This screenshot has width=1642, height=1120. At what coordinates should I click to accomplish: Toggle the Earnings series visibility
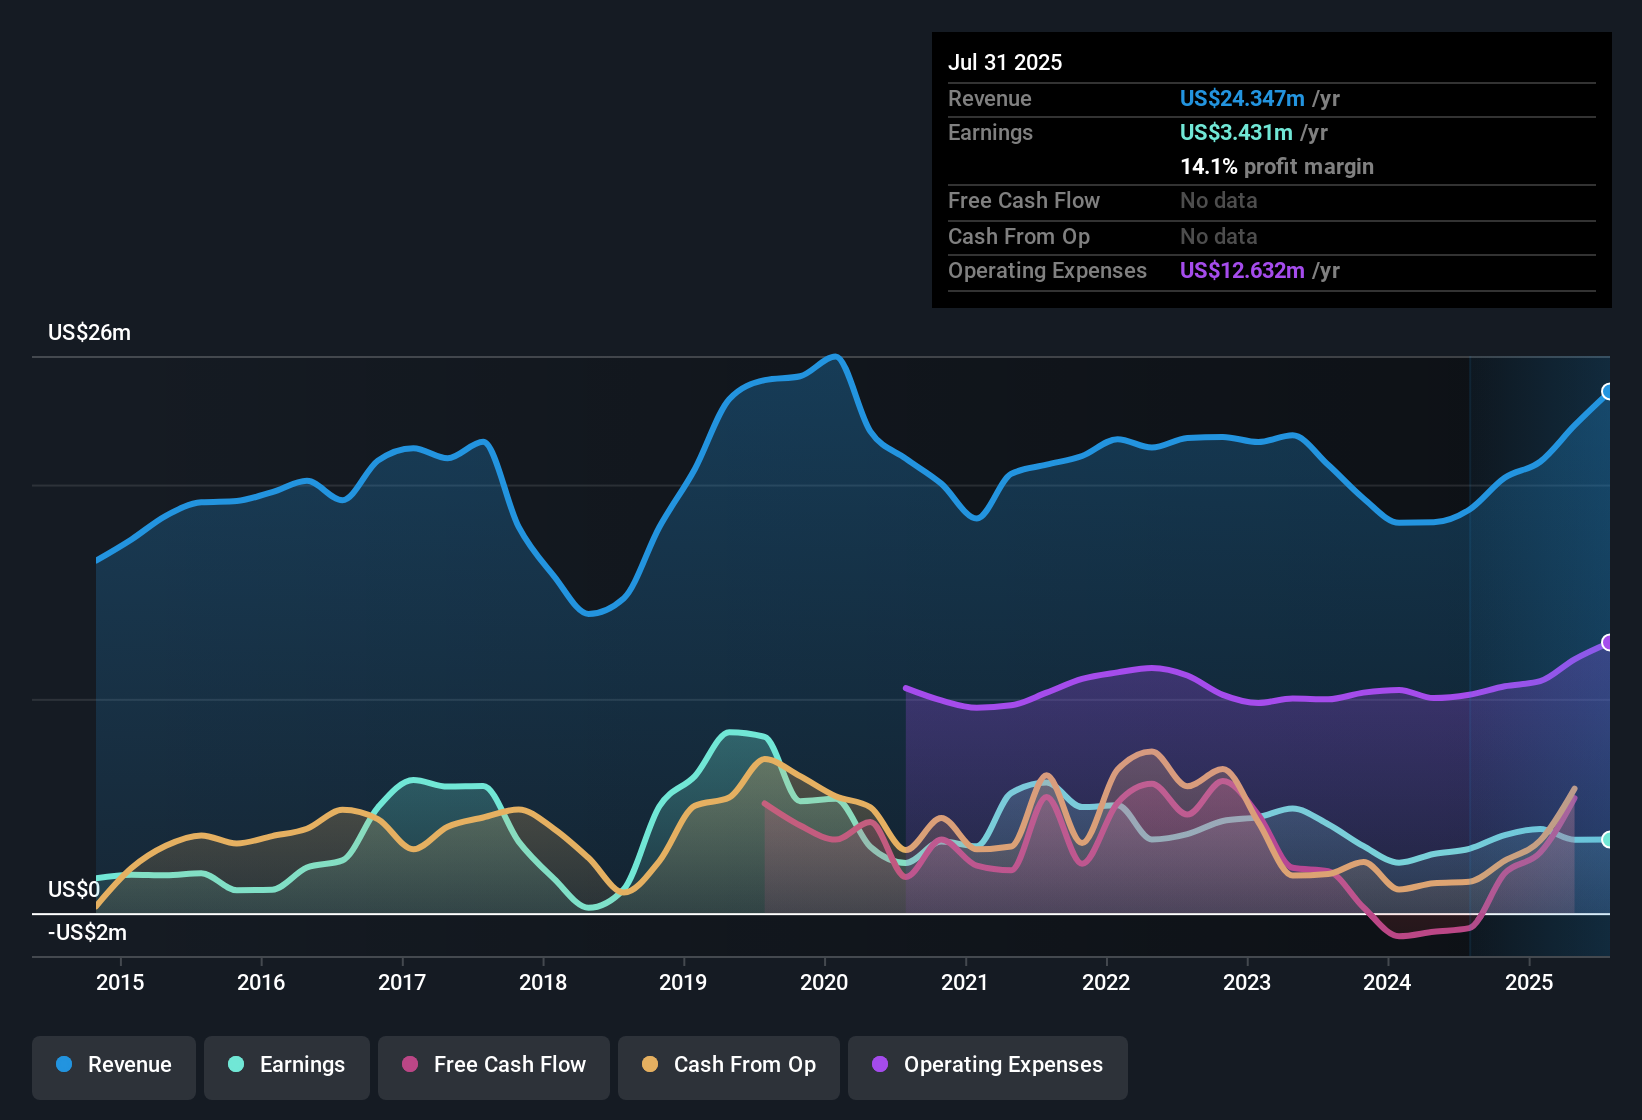pos(287,1065)
